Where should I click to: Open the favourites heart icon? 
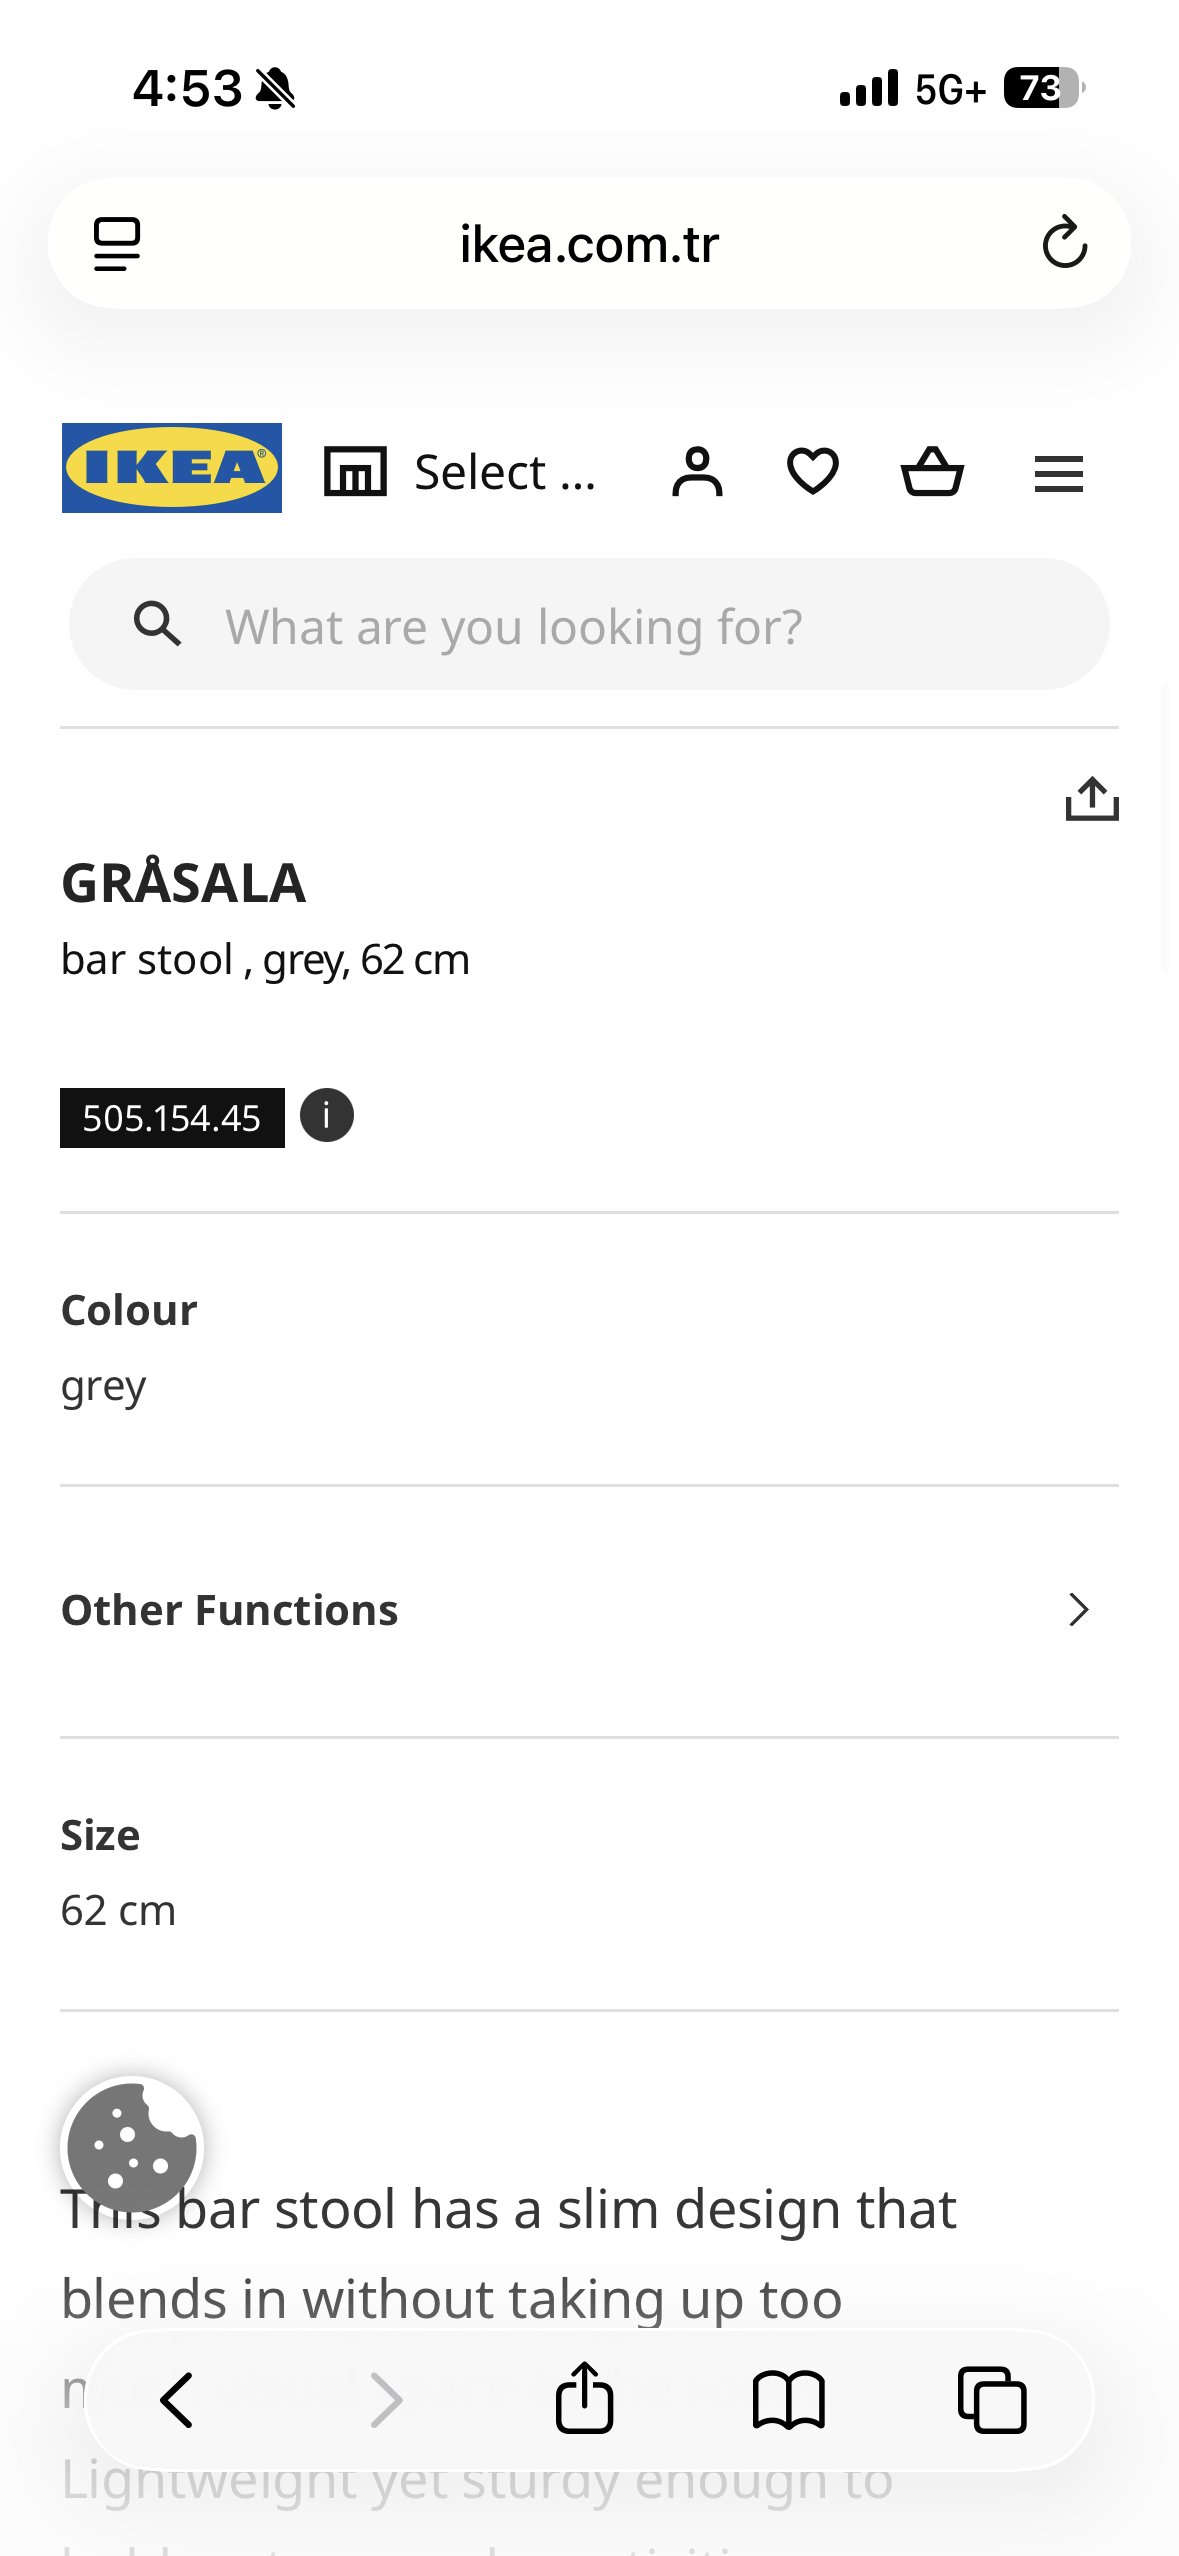[x=812, y=472]
